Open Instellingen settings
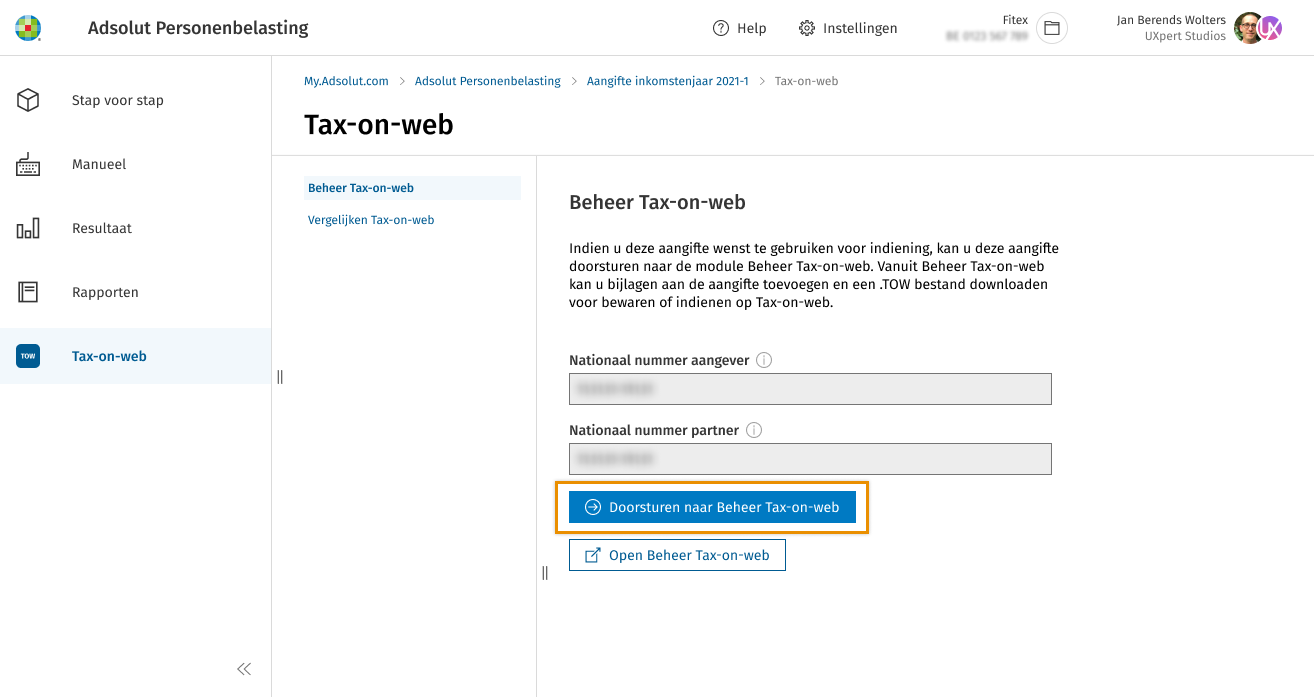 click(x=848, y=28)
